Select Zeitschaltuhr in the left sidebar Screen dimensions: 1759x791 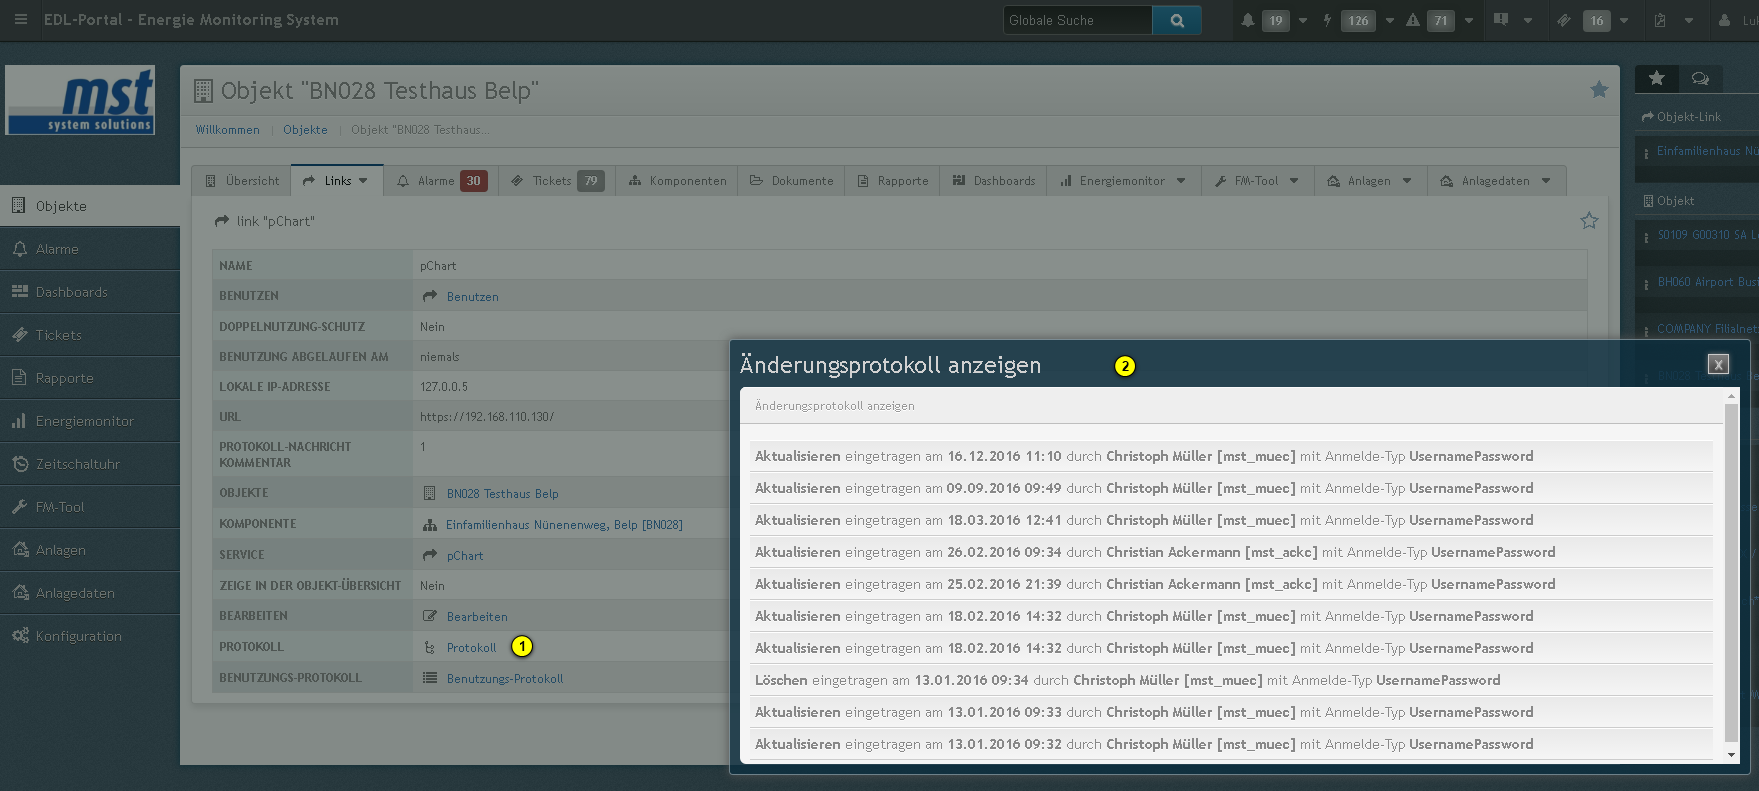[90, 464]
